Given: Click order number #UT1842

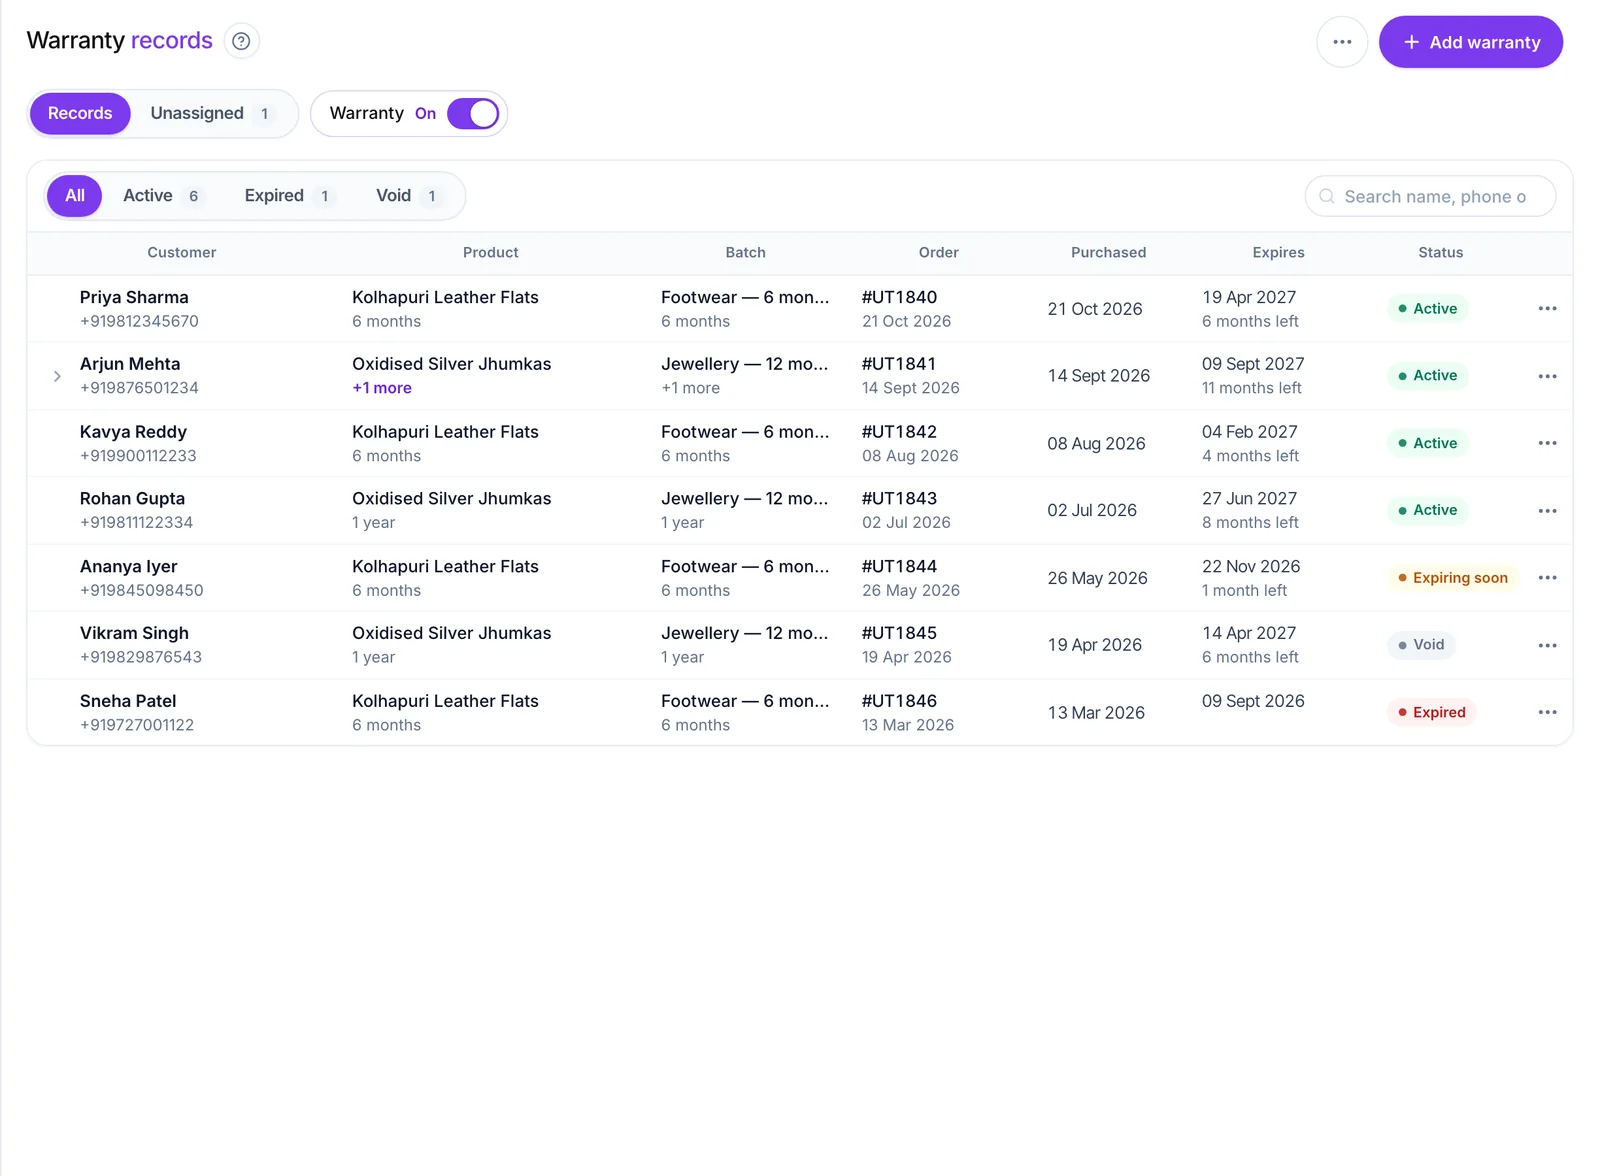Looking at the screenshot, I should pos(899,432).
